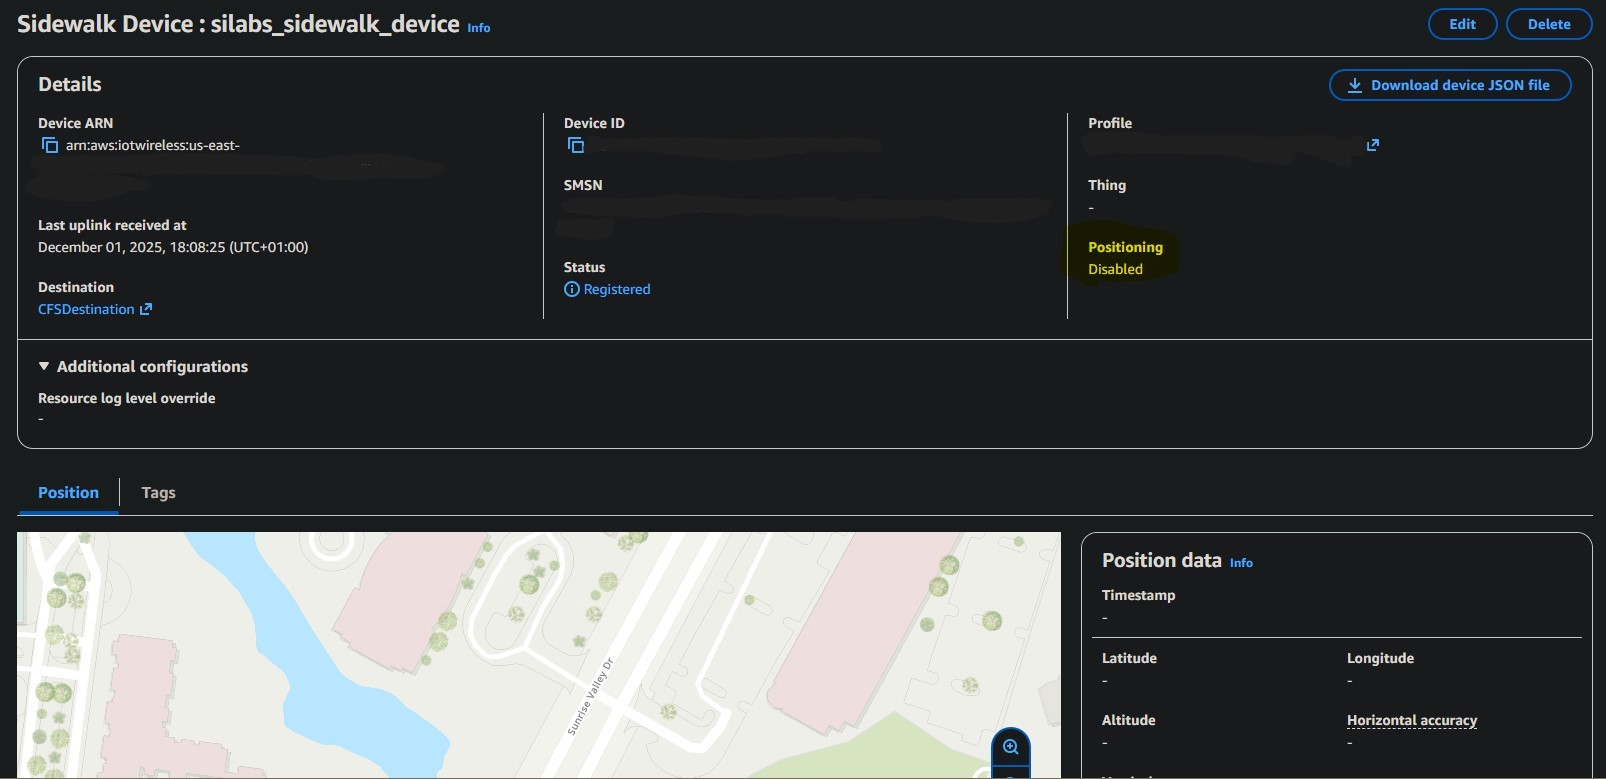The width and height of the screenshot is (1606, 779).
Task: Copy the Device ARN to clipboard
Action: 49,146
